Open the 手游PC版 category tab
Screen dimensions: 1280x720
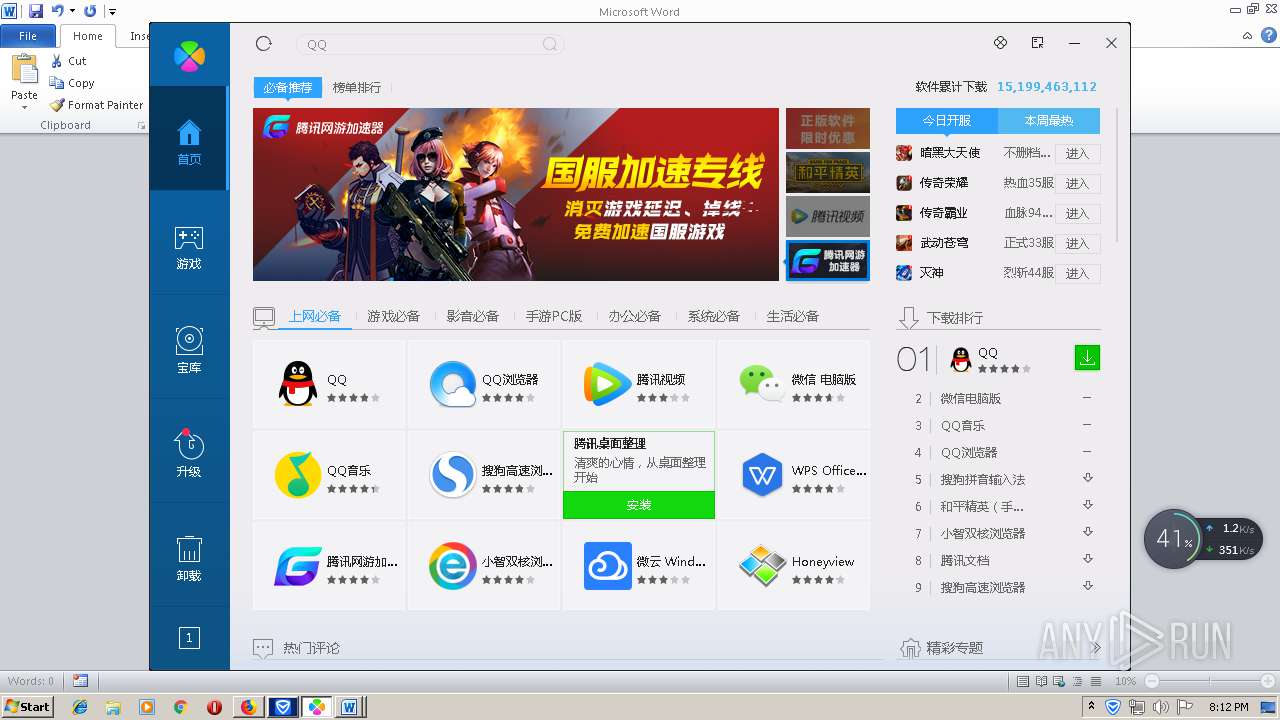point(554,316)
